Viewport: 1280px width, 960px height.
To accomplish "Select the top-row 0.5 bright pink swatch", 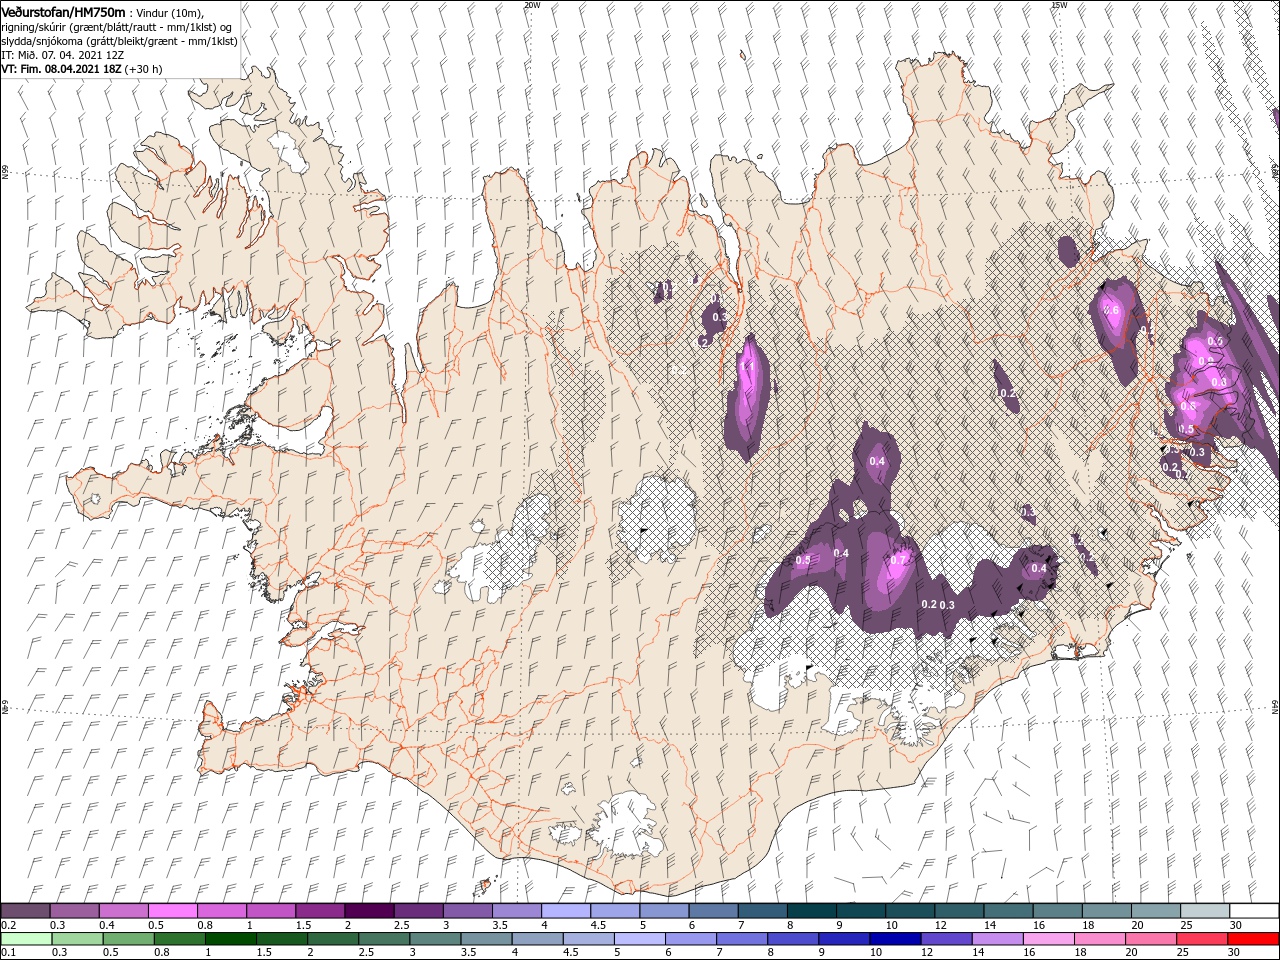I will 172,911.
